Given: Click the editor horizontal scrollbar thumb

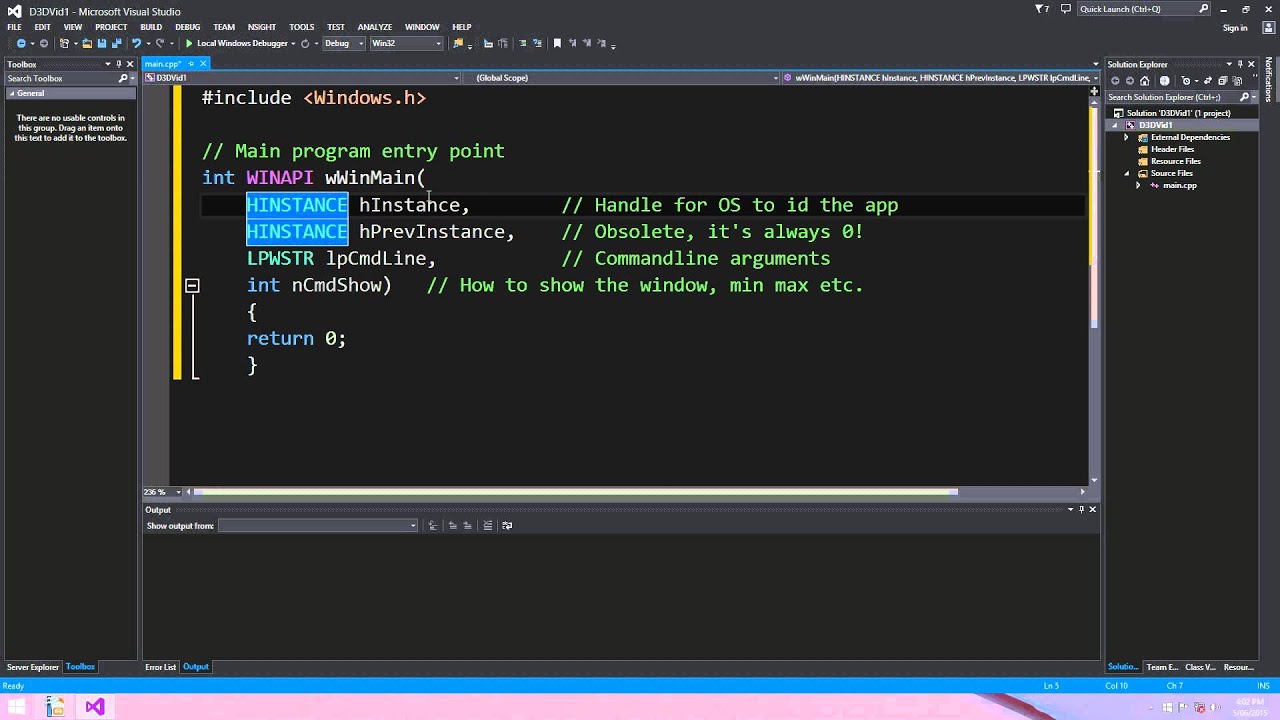Looking at the screenshot, I should coord(575,492).
